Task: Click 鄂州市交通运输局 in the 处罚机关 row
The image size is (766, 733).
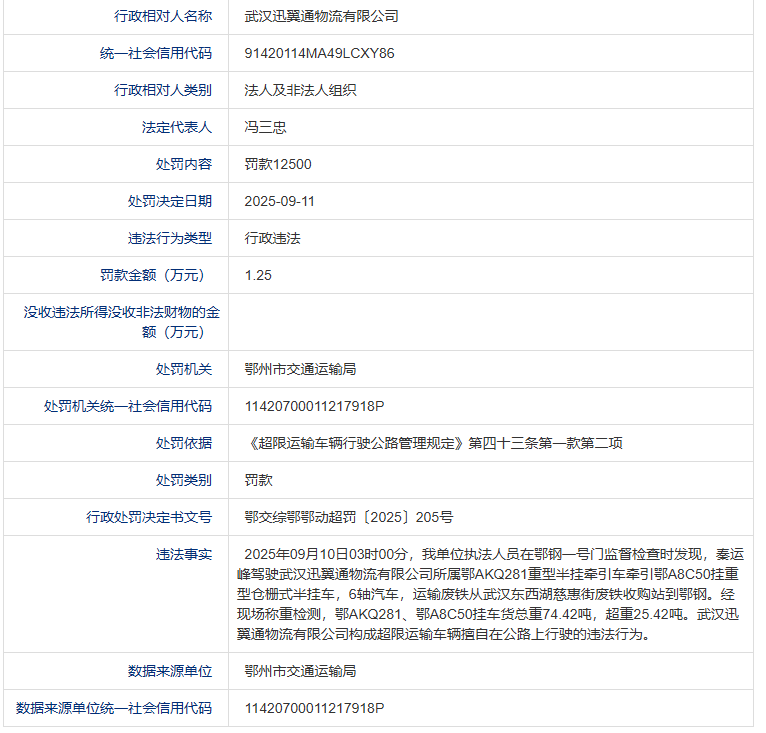Action: 300,369
